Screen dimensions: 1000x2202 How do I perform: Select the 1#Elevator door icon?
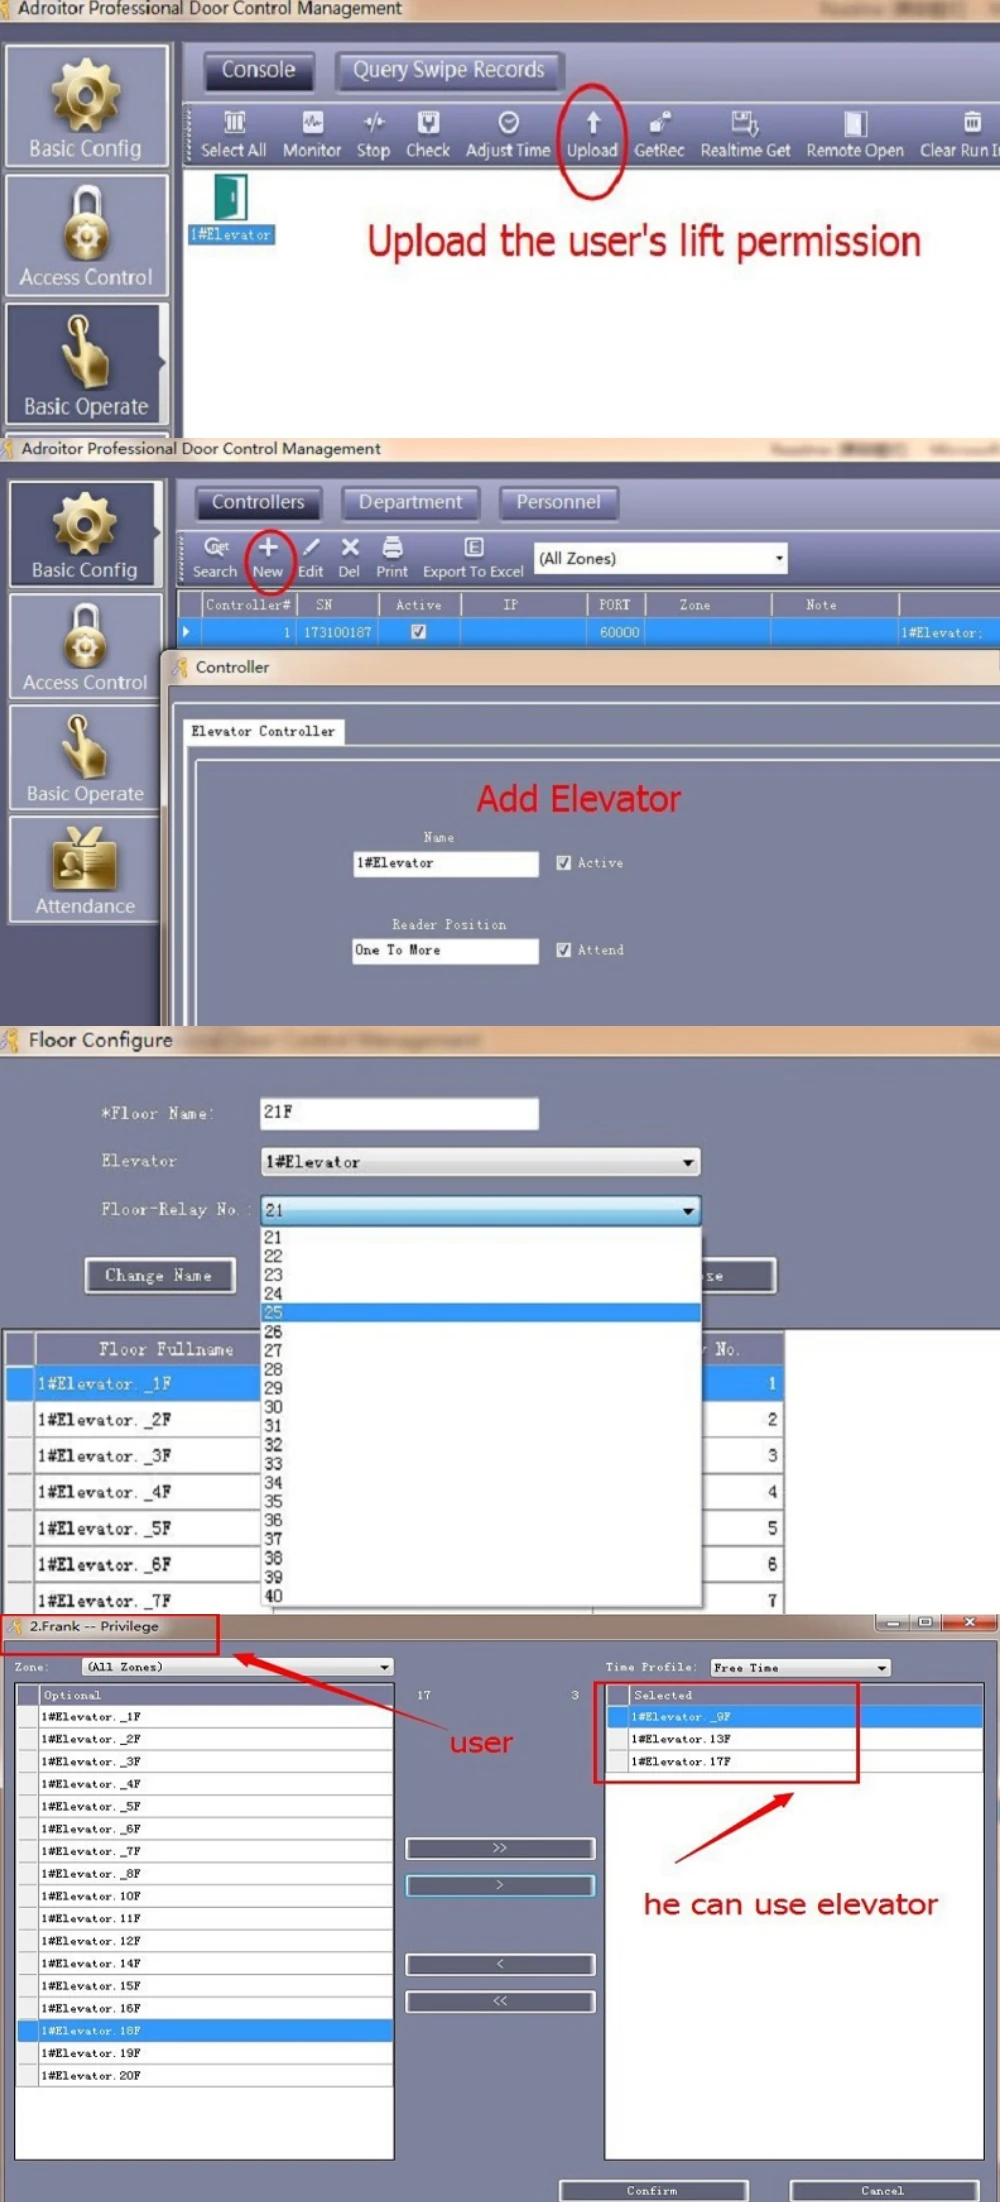[x=231, y=197]
